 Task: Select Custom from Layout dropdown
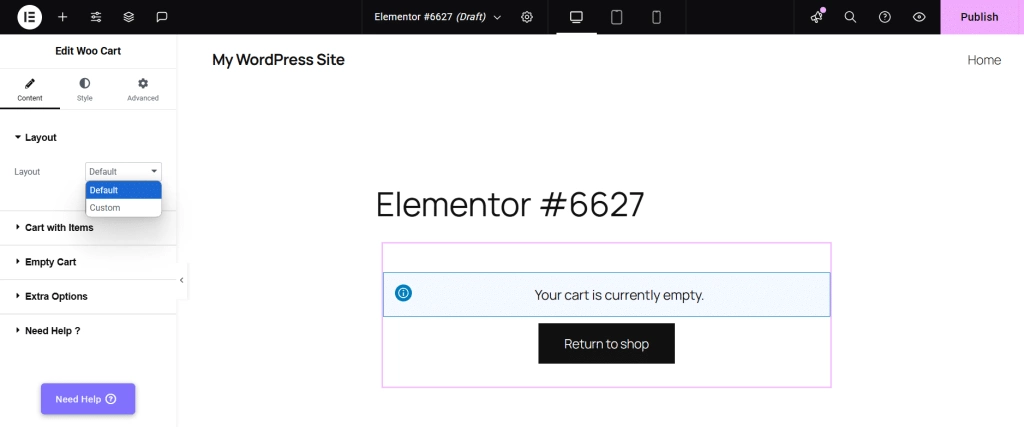click(105, 208)
